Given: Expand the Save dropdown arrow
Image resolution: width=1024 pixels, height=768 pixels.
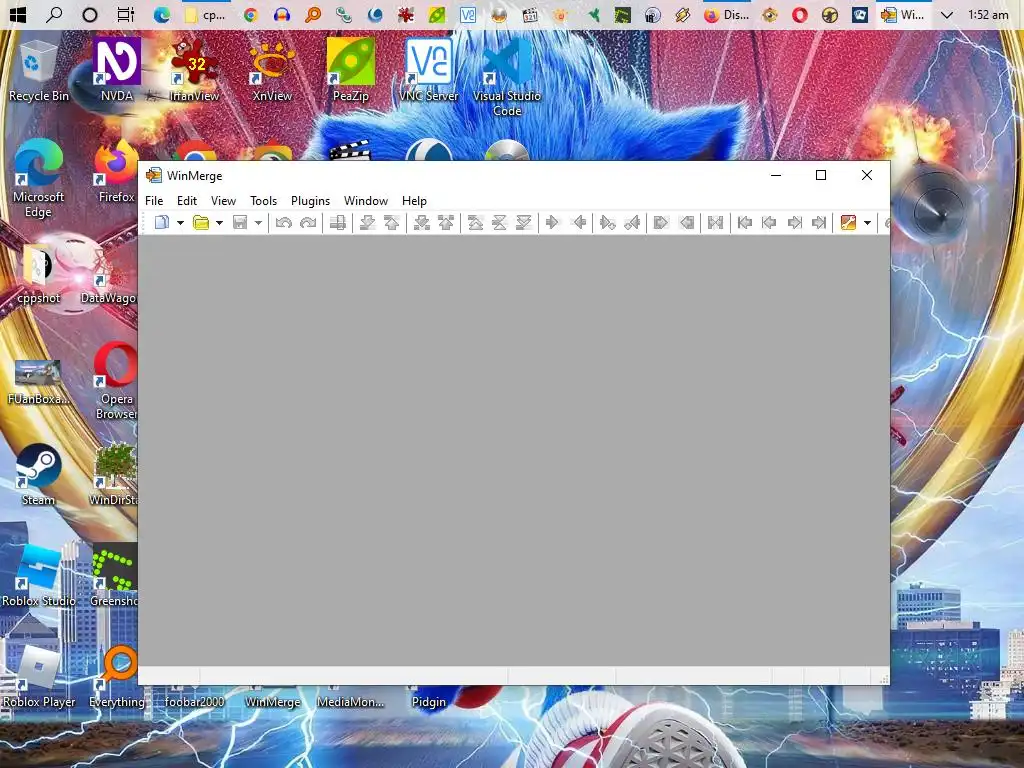Looking at the screenshot, I should tap(259, 223).
